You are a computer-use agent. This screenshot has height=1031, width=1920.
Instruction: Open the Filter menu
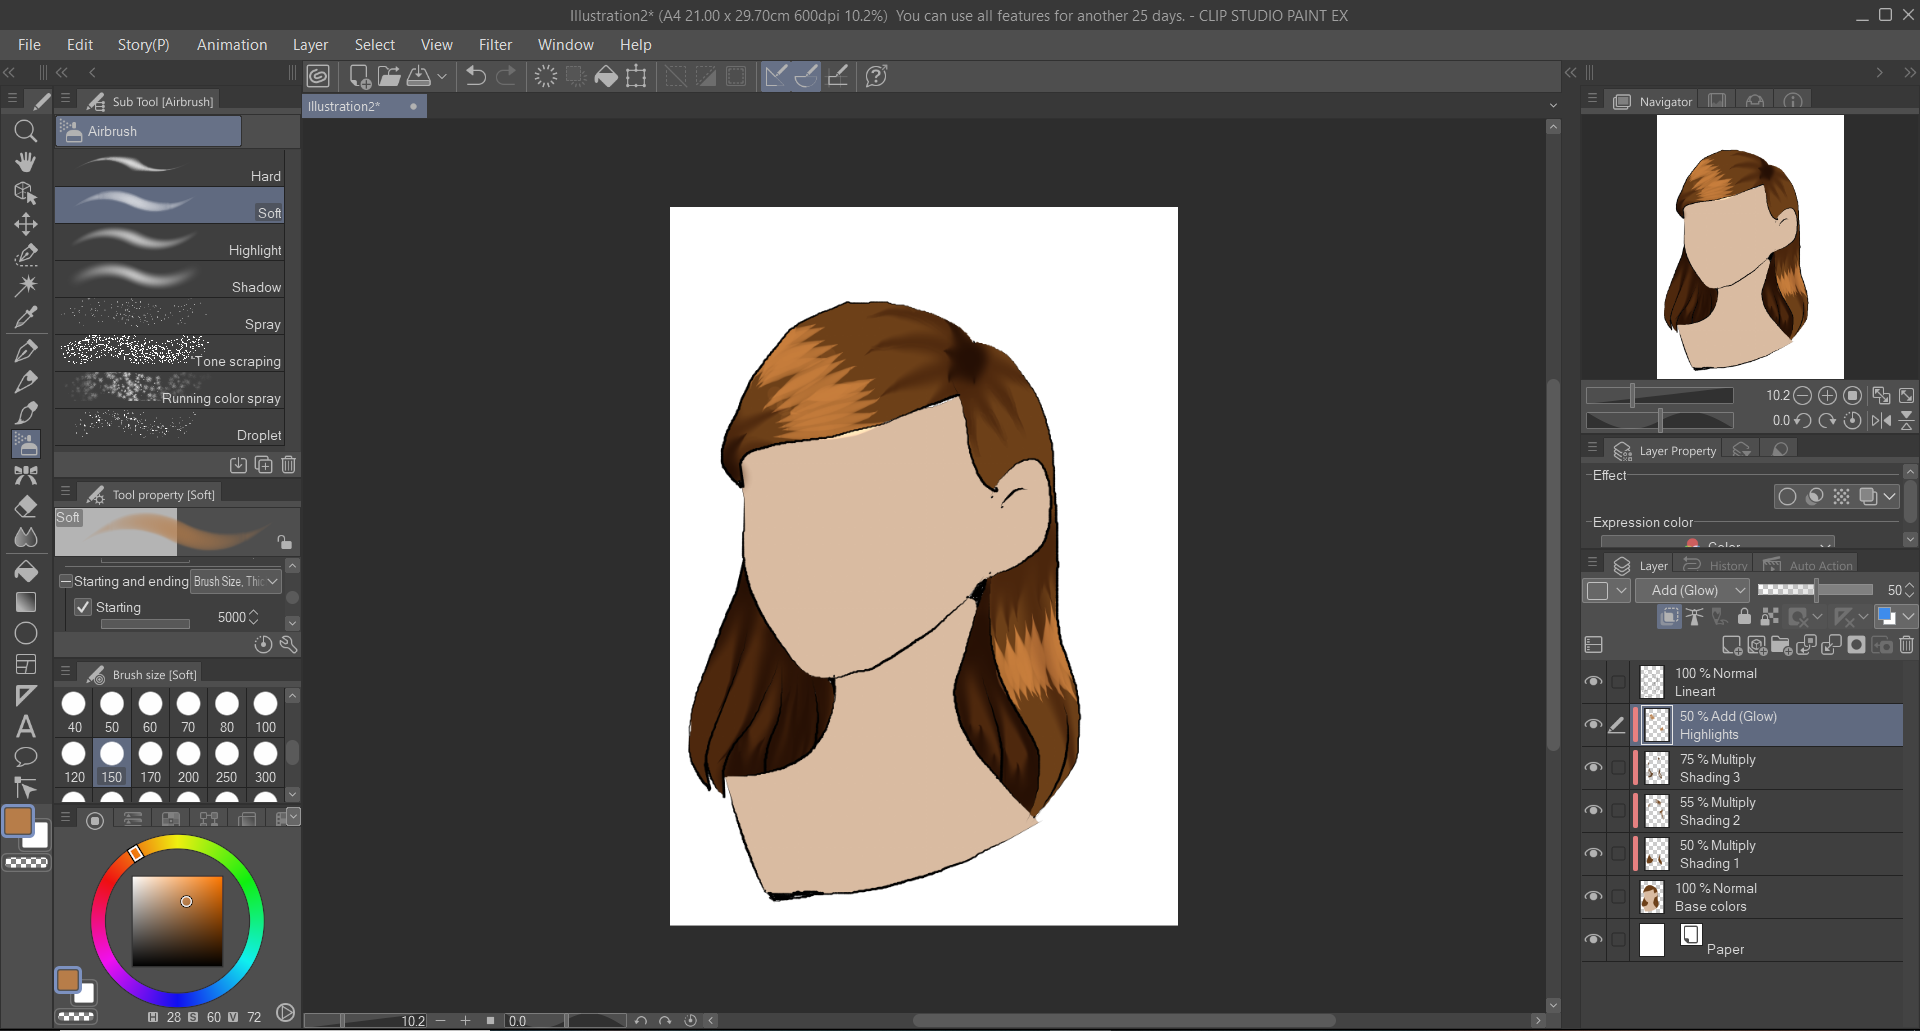point(495,45)
